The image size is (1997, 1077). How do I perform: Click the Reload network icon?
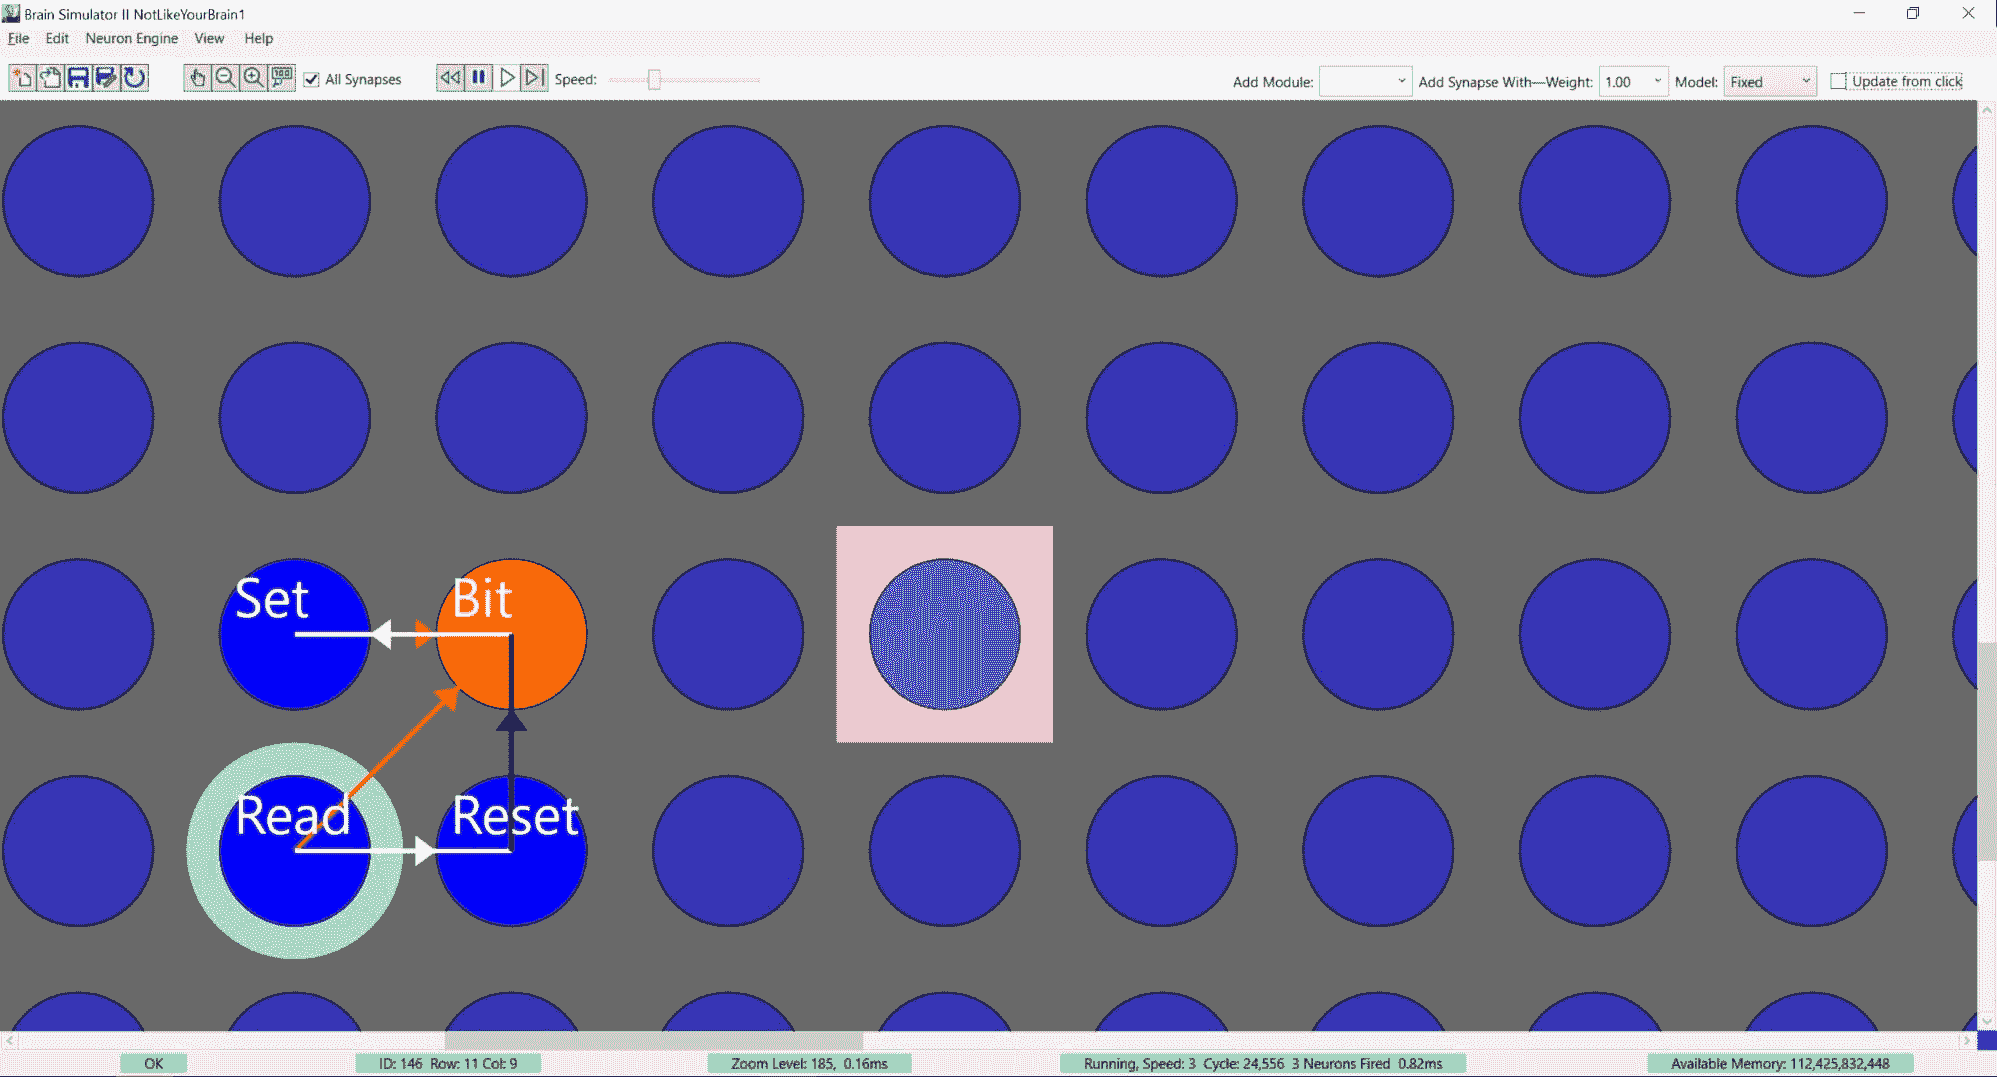pyautogui.click(x=134, y=78)
